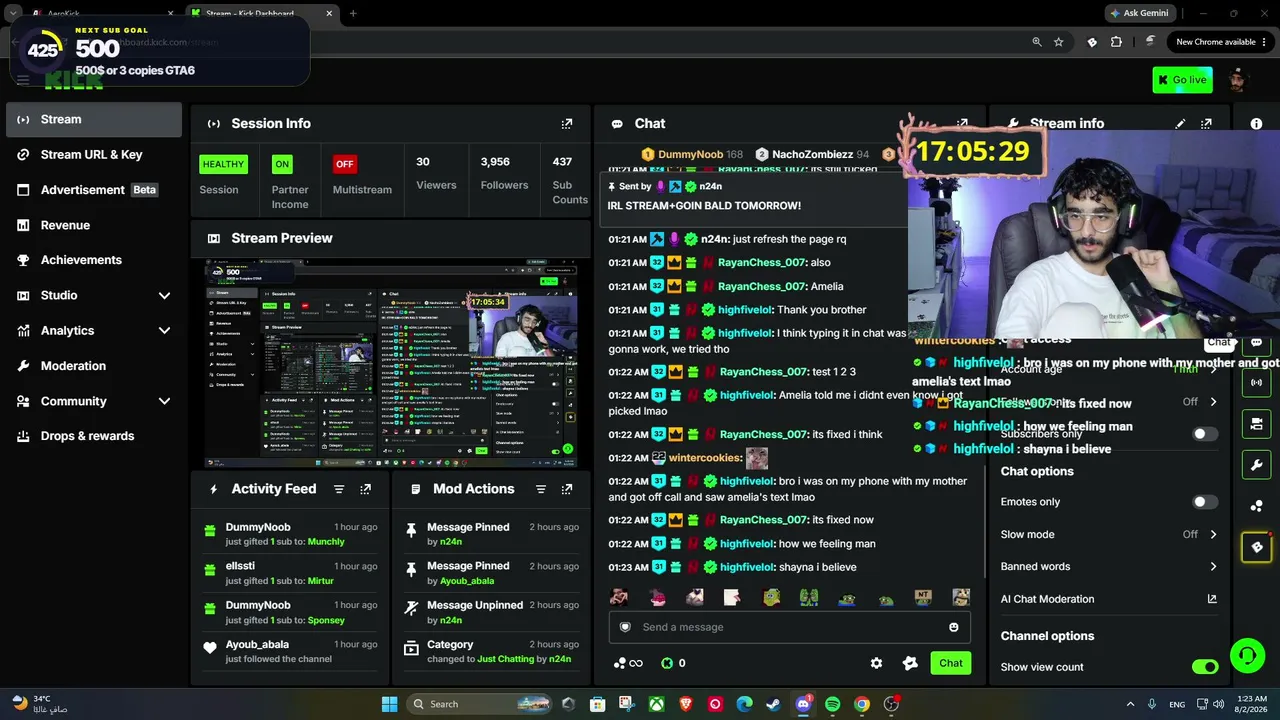The height and width of the screenshot is (720, 1280).
Task: Click New Chrome available update button
Action: [1213, 42]
